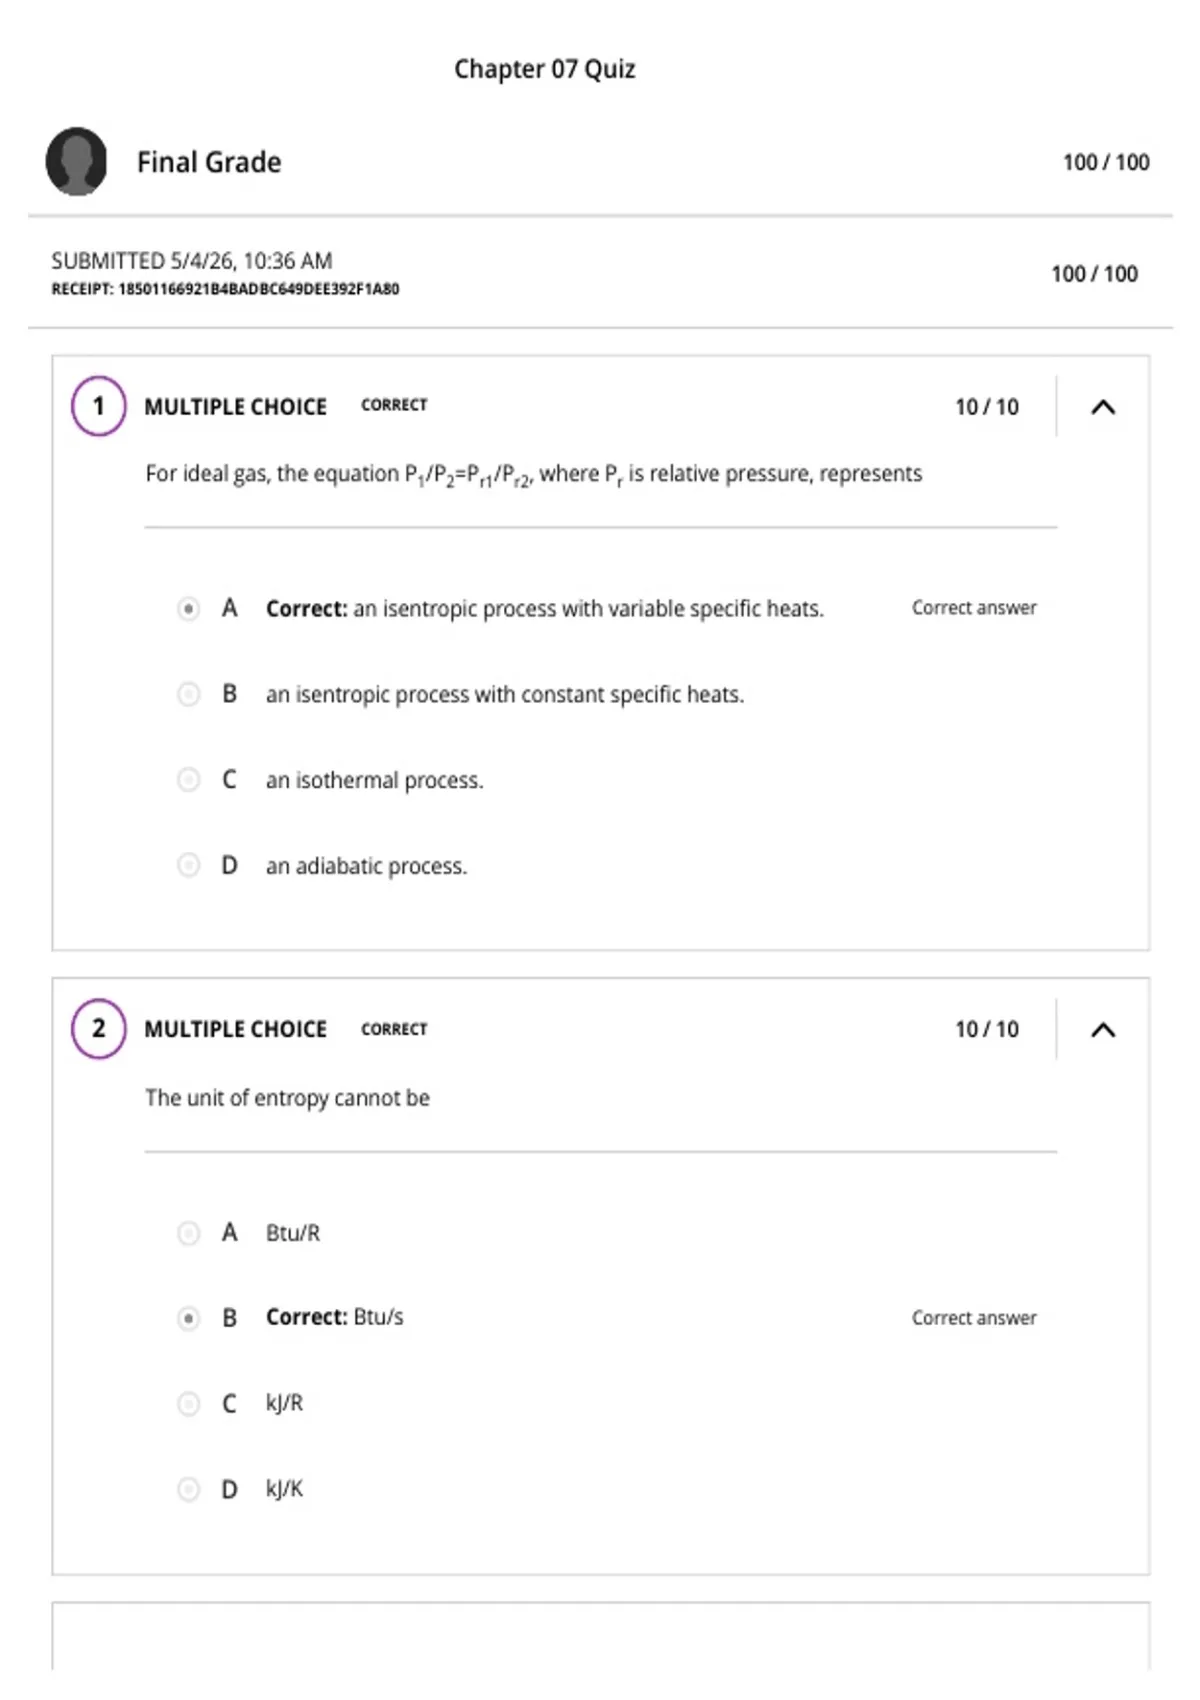Click the question 2 number circle
Viewport: 1200px width, 1700px height.
[x=98, y=1028]
